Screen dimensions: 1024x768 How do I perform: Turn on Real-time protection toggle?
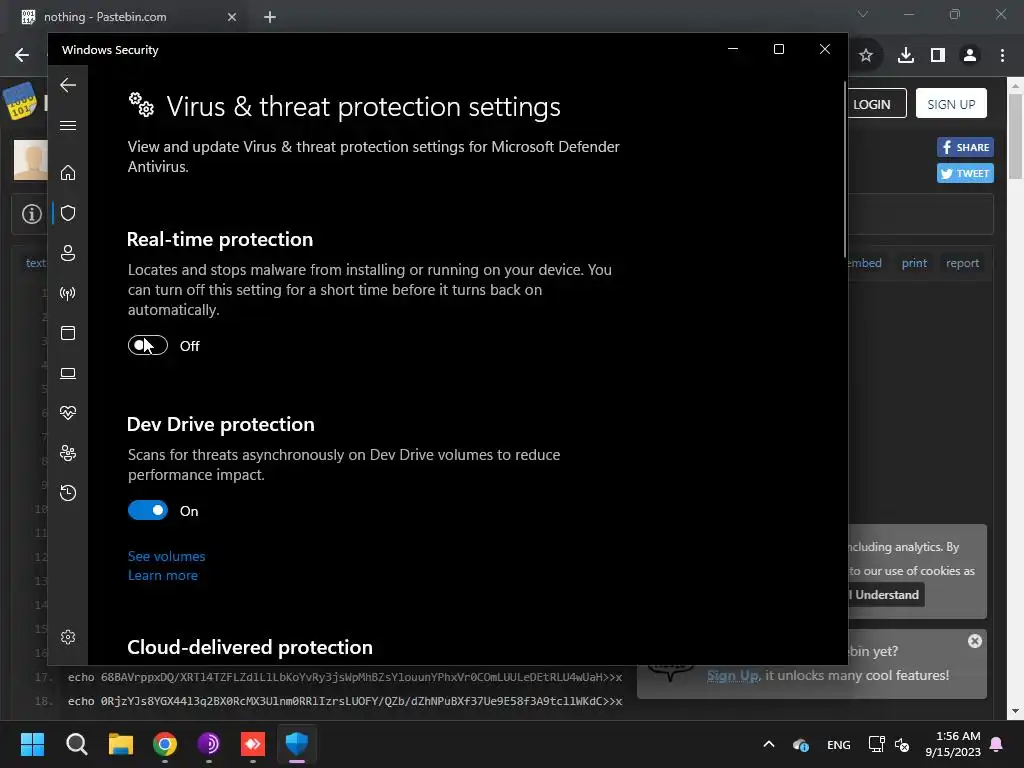pos(148,345)
